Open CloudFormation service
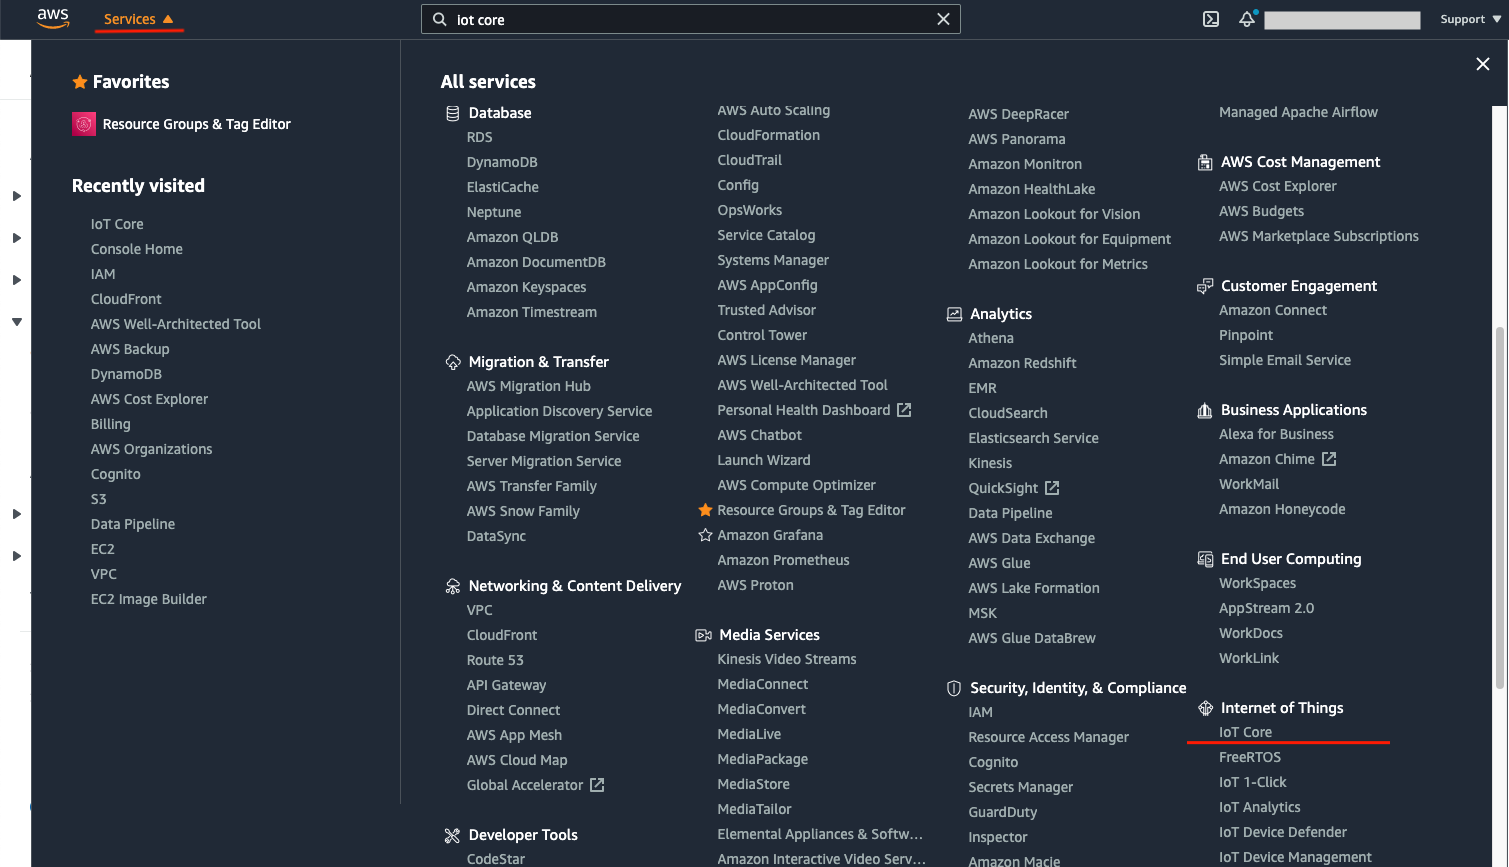Viewport: 1509px width, 867px height. [x=769, y=135]
